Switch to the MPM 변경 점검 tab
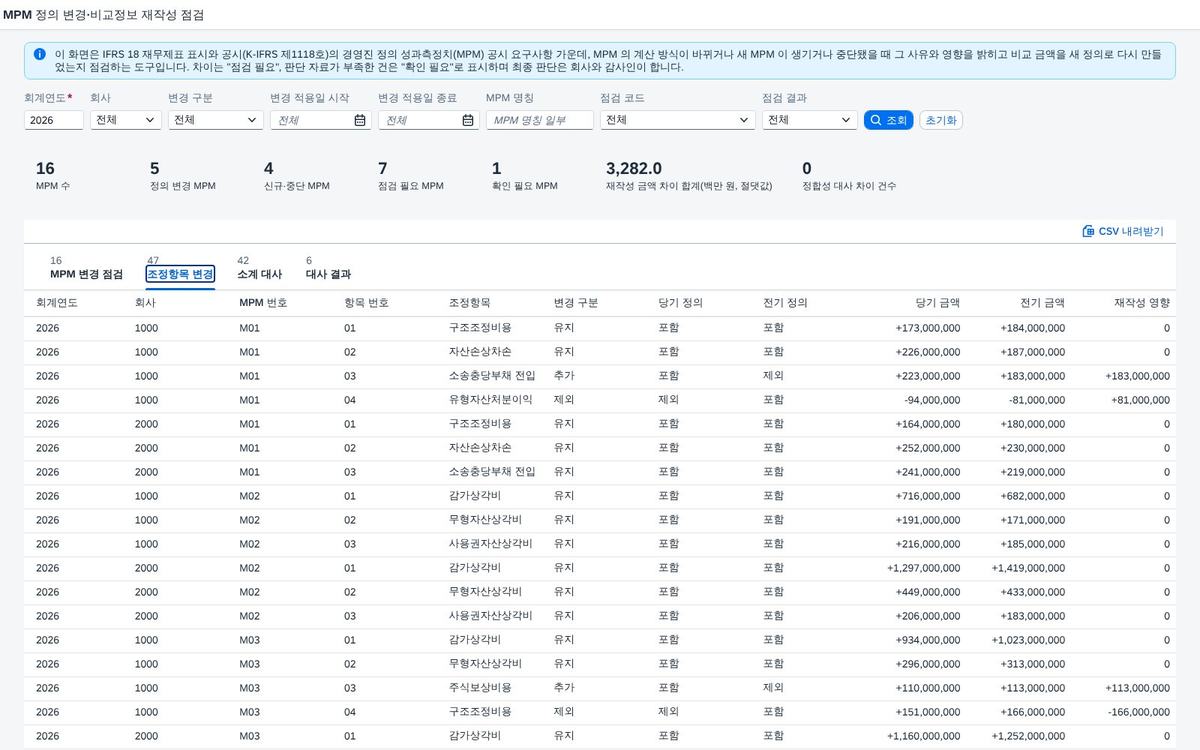The height and width of the screenshot is (750, 1200). 86,274
